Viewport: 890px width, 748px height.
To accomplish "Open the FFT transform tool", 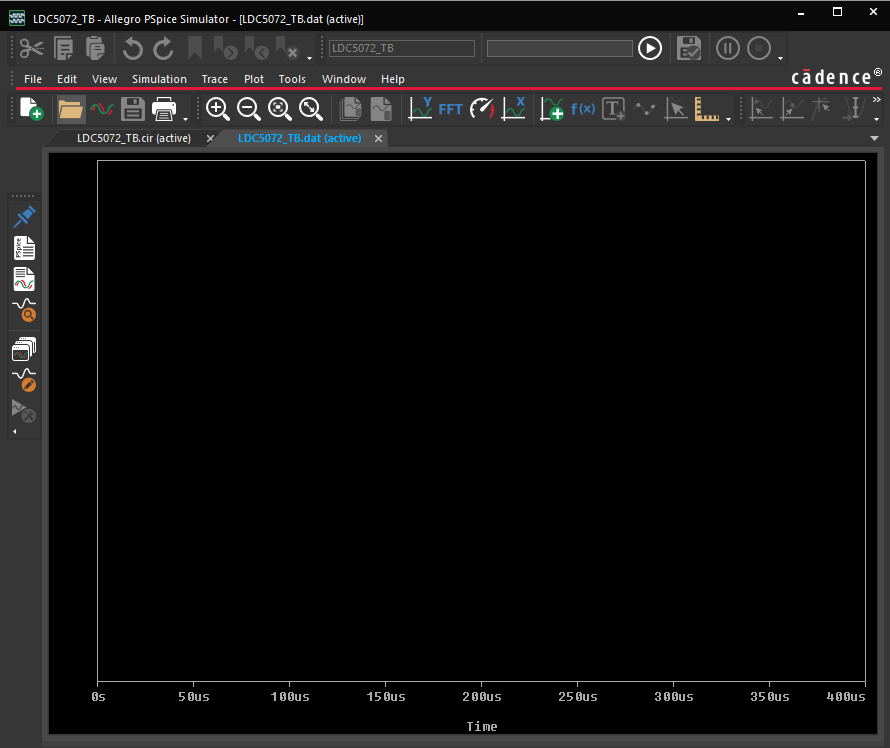I will pyautogui.click(x=450, y=109).
